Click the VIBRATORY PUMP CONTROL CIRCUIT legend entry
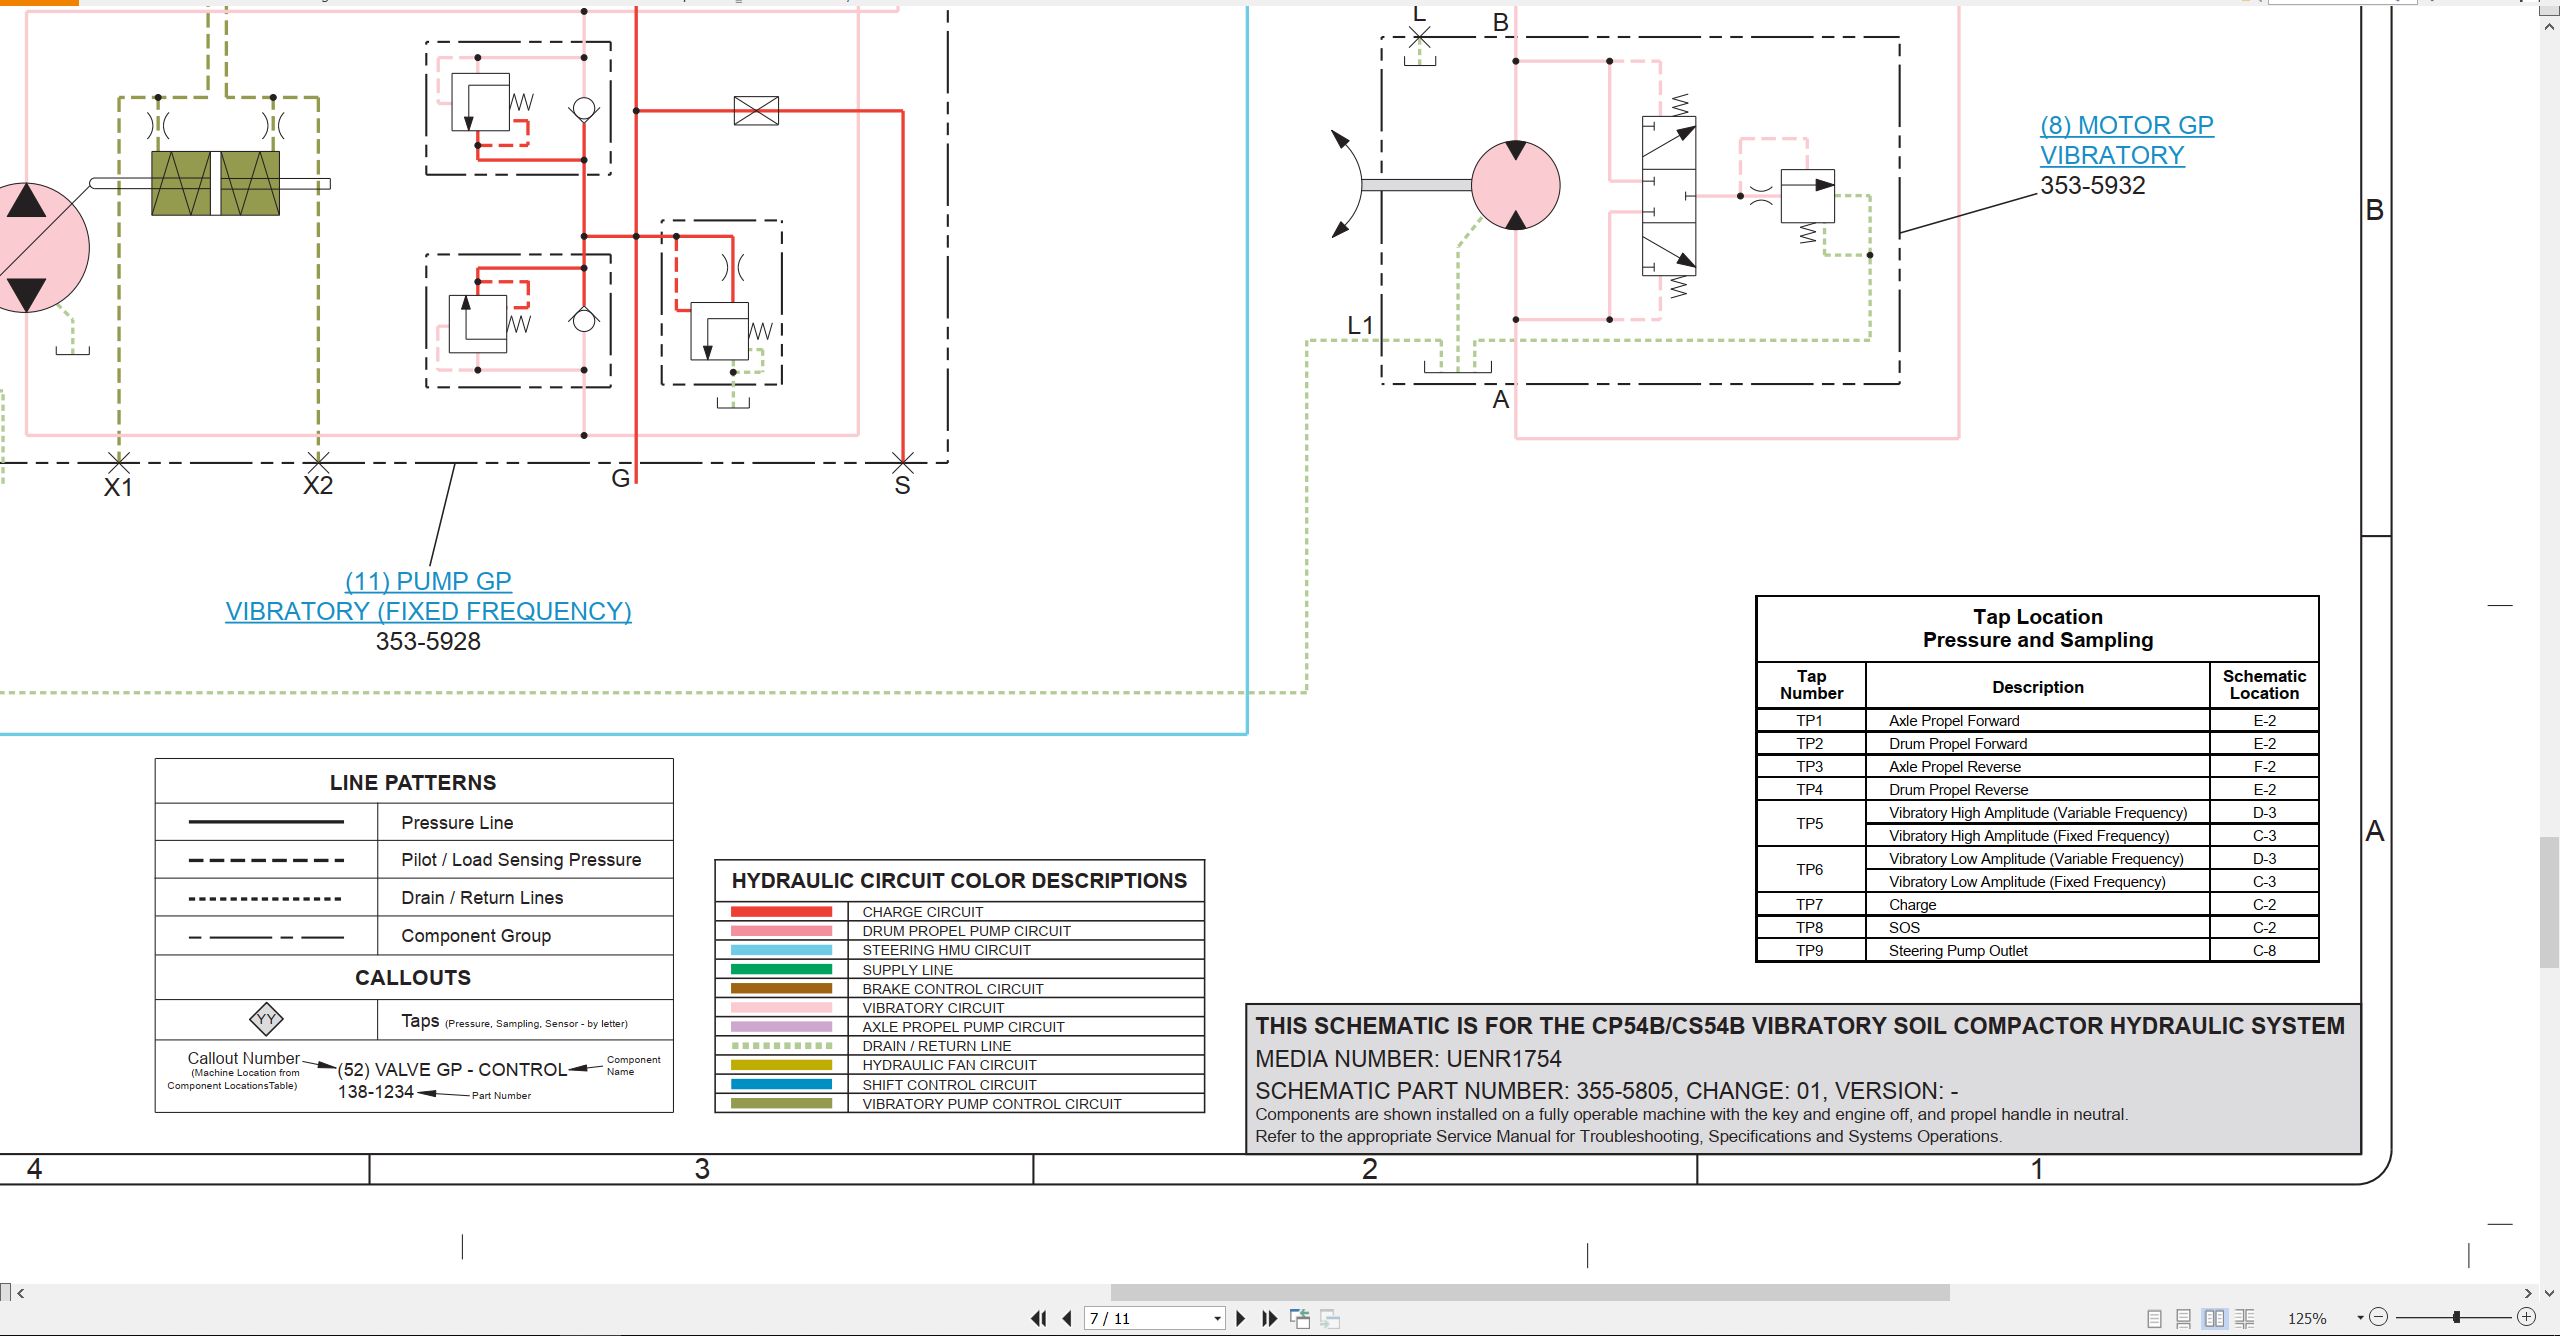 click(992, 1104)
